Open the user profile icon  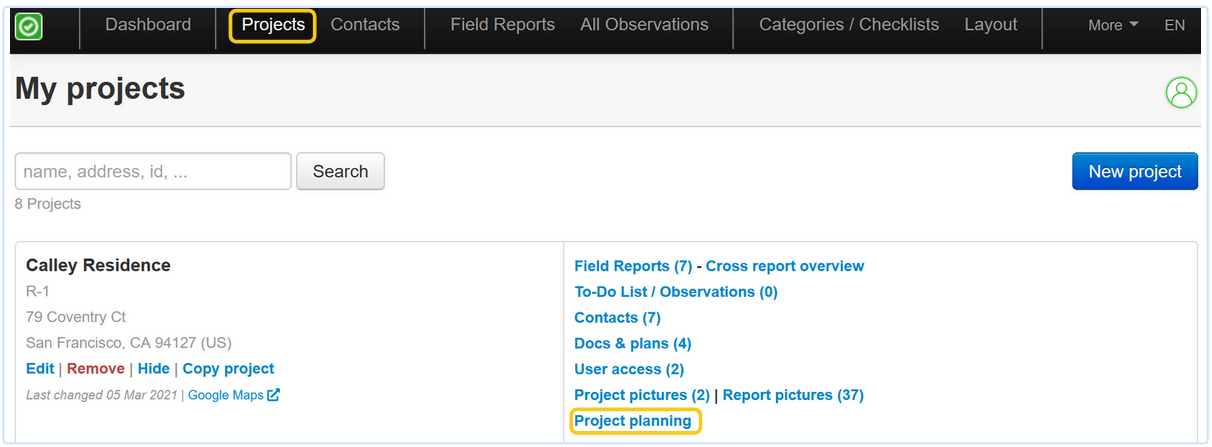(1181, 93)
